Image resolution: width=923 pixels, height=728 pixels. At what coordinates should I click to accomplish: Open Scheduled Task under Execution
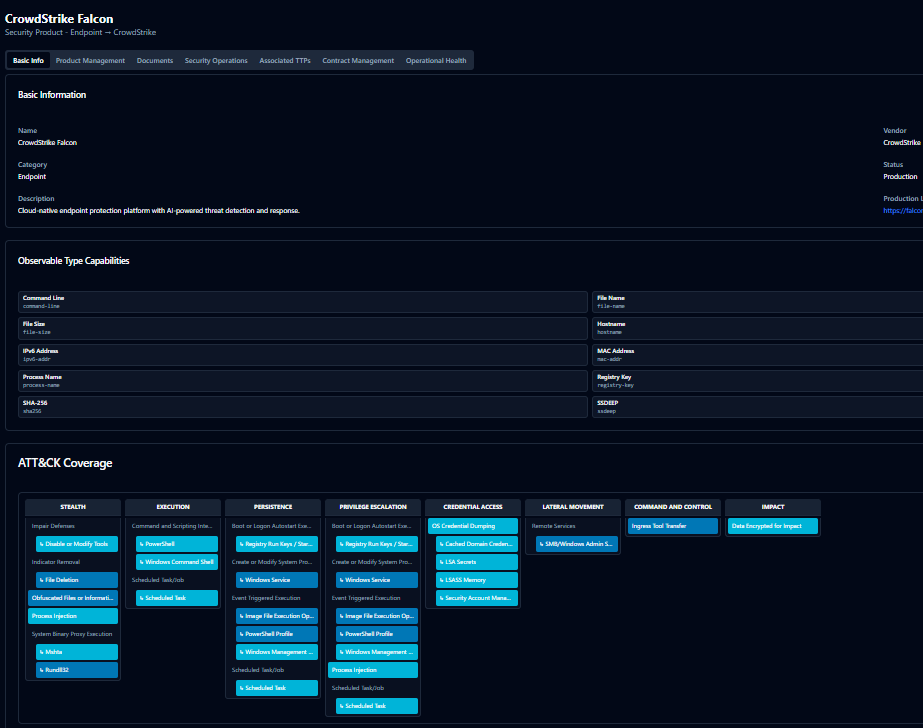[177, 598]
